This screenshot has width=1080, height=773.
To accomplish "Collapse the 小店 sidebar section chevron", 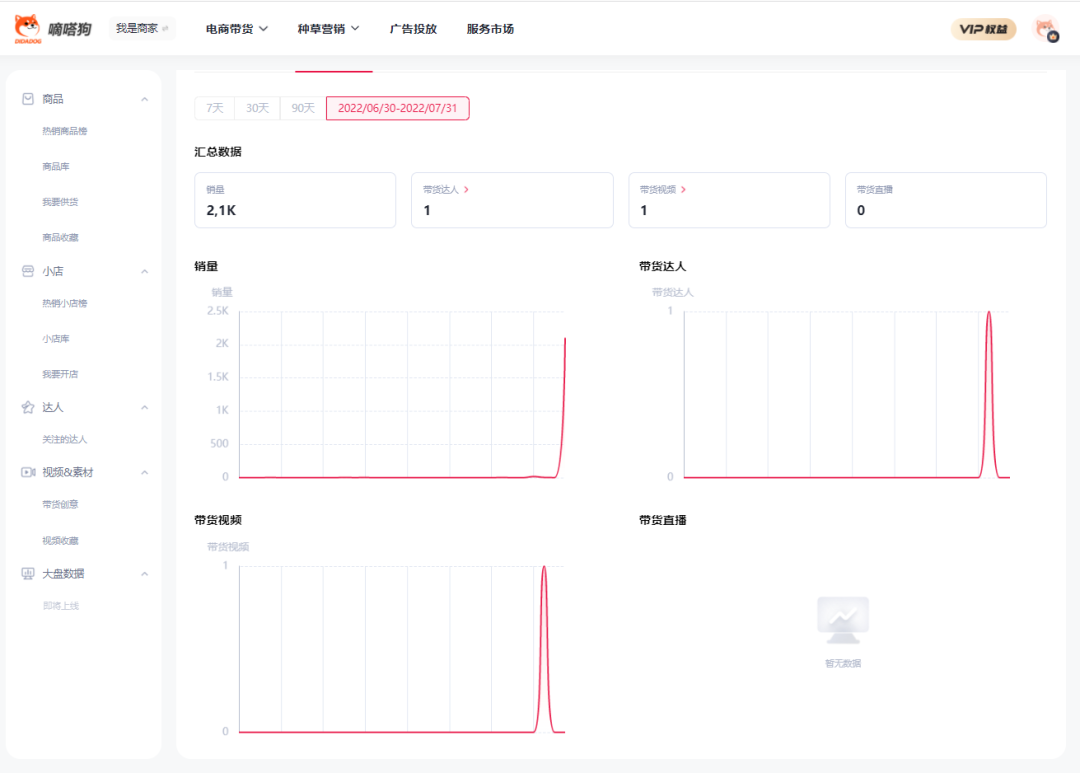I will pos(145,271).
